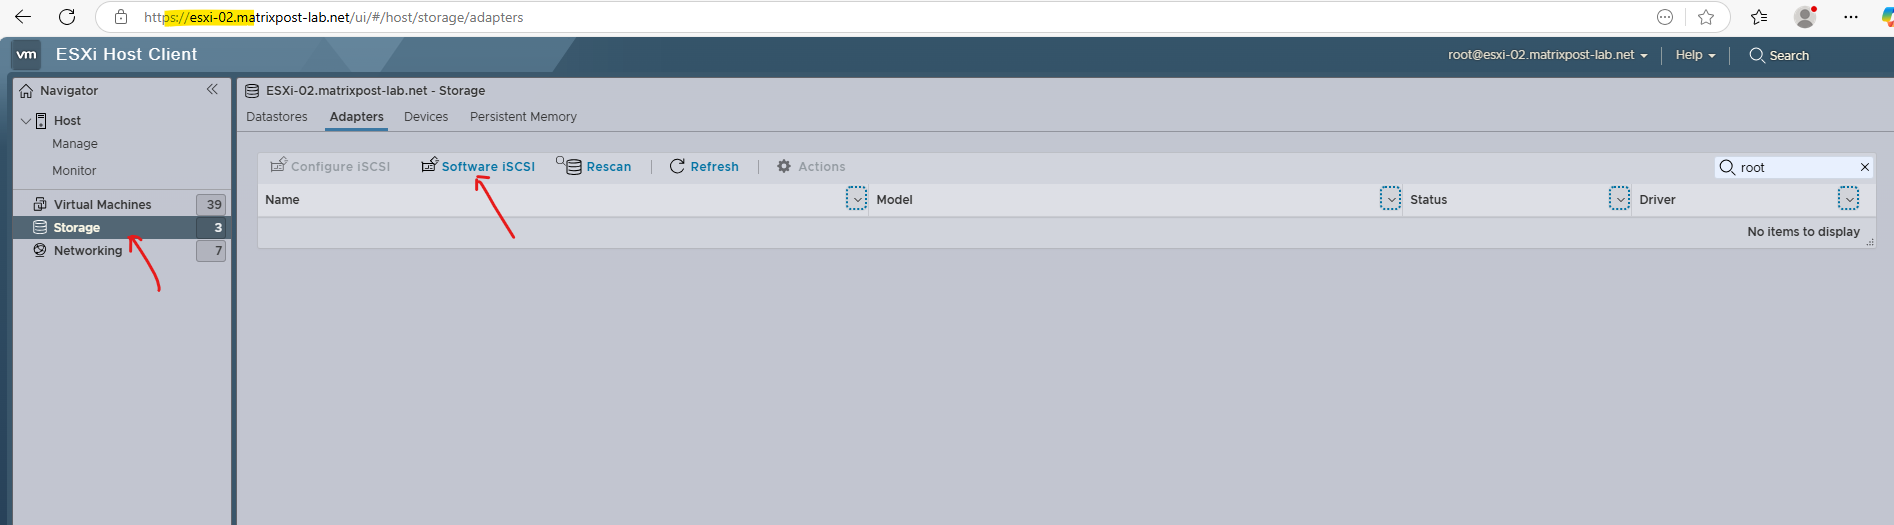Click the Refresh button
The height and width of the screenshot is (525, 1894).
704,166
